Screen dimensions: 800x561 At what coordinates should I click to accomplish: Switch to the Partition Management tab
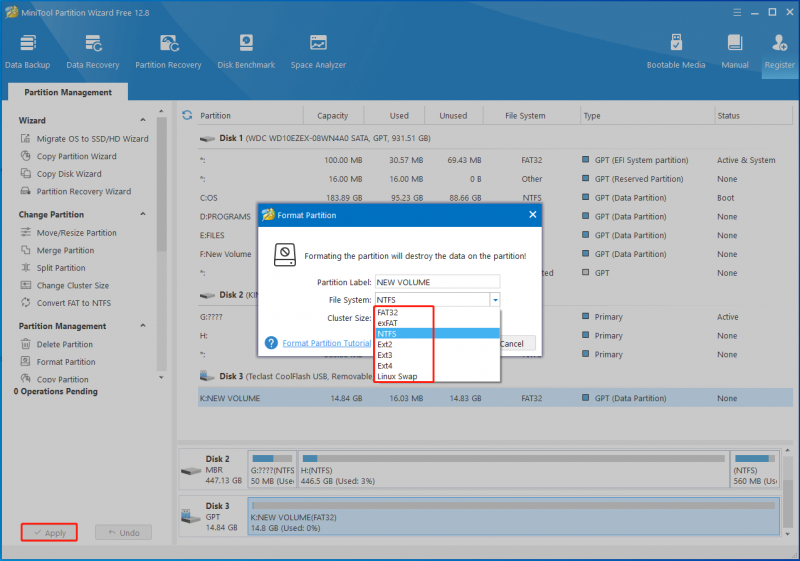pos(68,92)
